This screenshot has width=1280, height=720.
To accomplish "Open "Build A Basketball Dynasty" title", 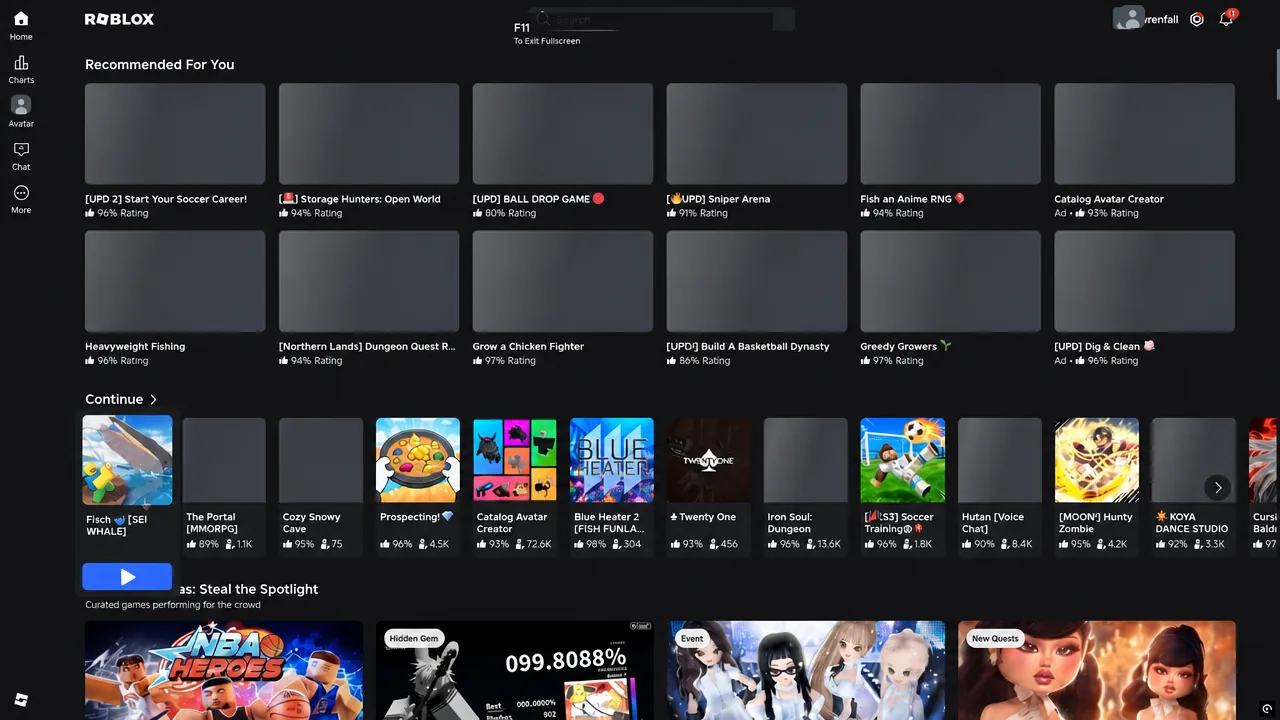I will (x=748, y=346).
